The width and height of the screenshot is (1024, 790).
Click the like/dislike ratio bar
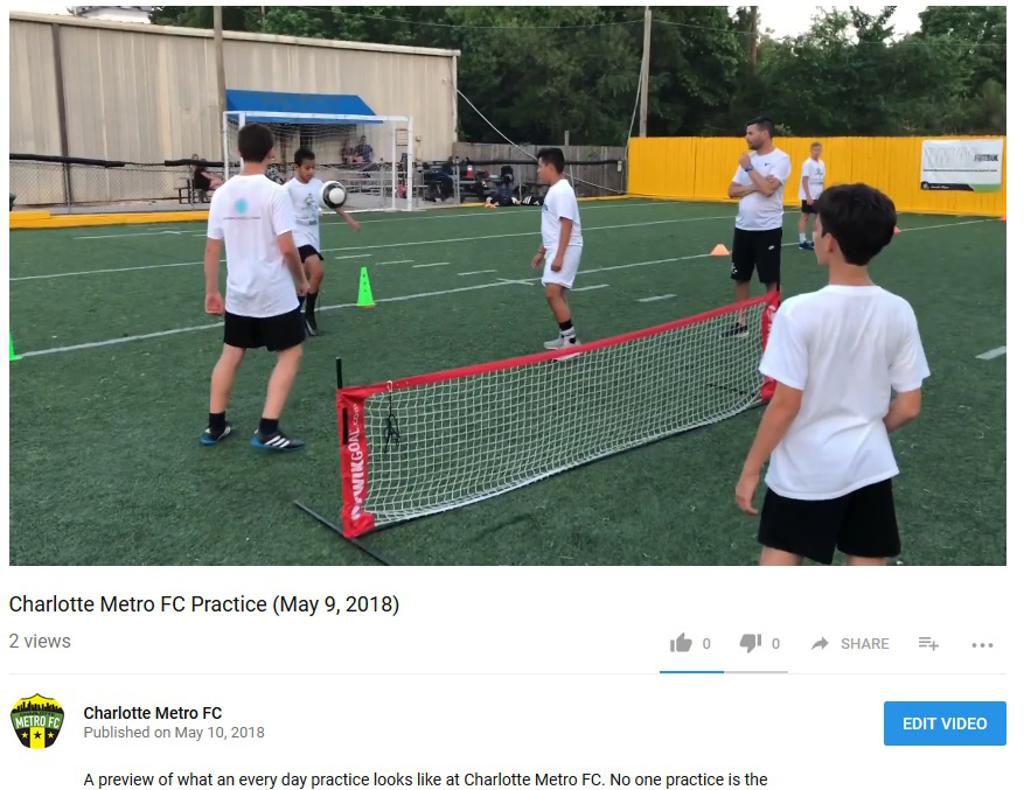point(724,671)
